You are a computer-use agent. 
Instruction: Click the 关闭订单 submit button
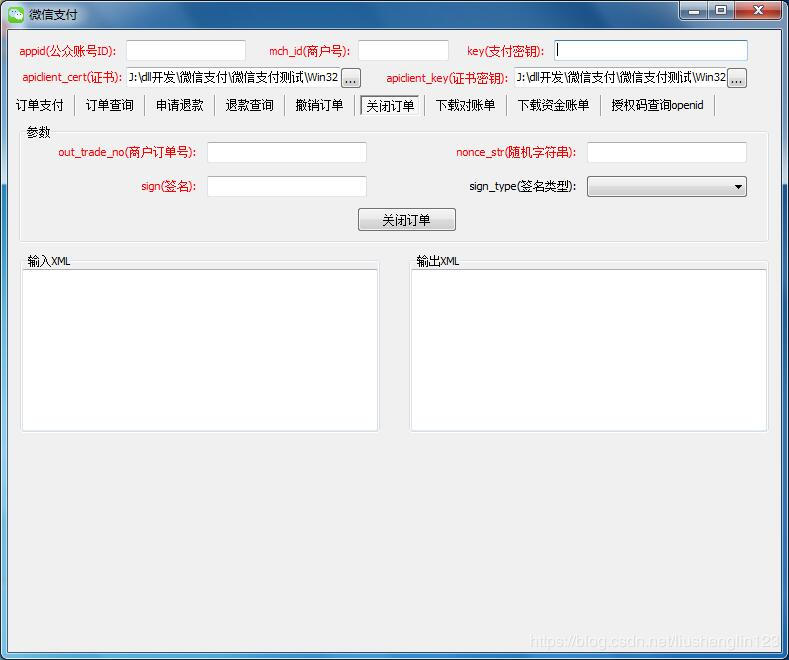pos(407,220)
